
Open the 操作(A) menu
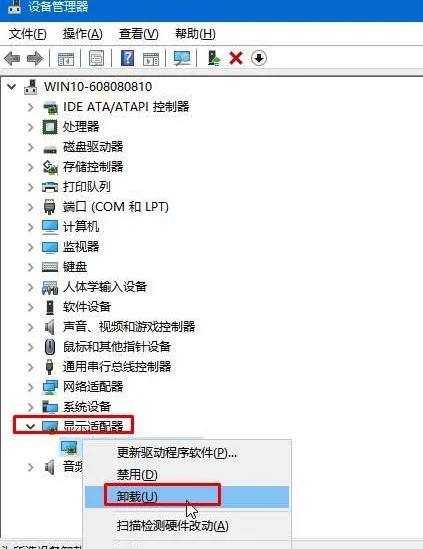pyautogui.click(x=83, y=34)
